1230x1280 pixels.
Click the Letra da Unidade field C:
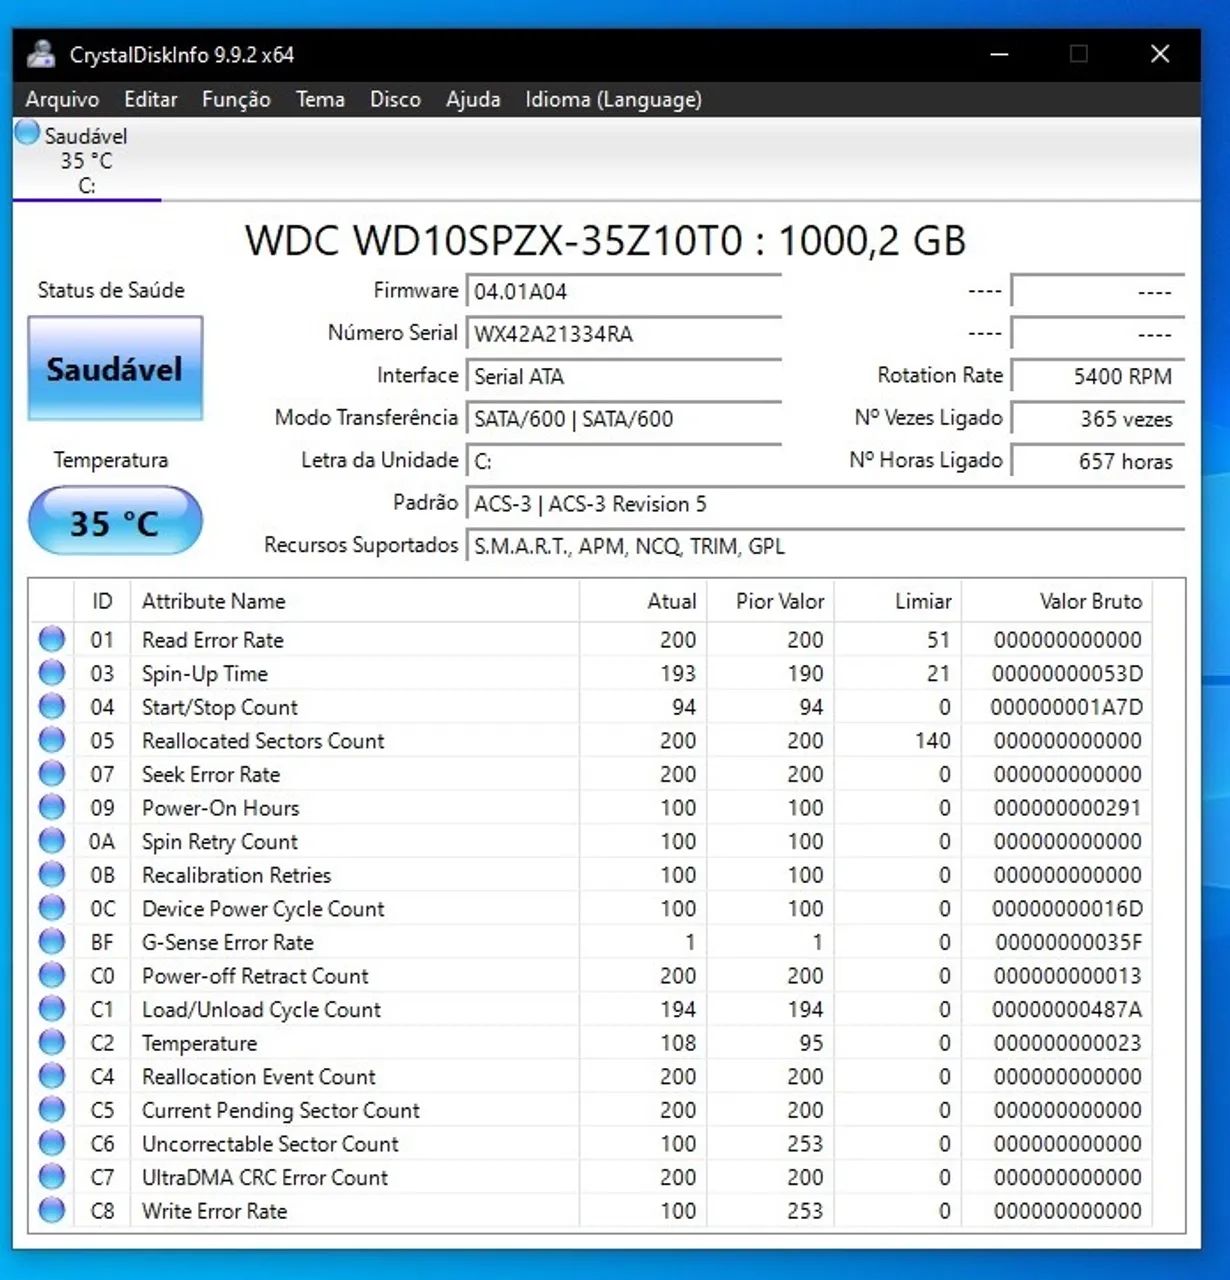(624, 461)
